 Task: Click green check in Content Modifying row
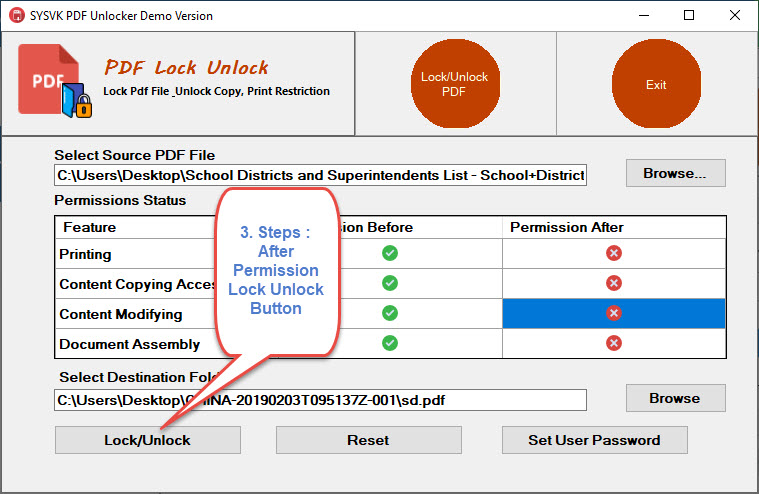point(390,313)
